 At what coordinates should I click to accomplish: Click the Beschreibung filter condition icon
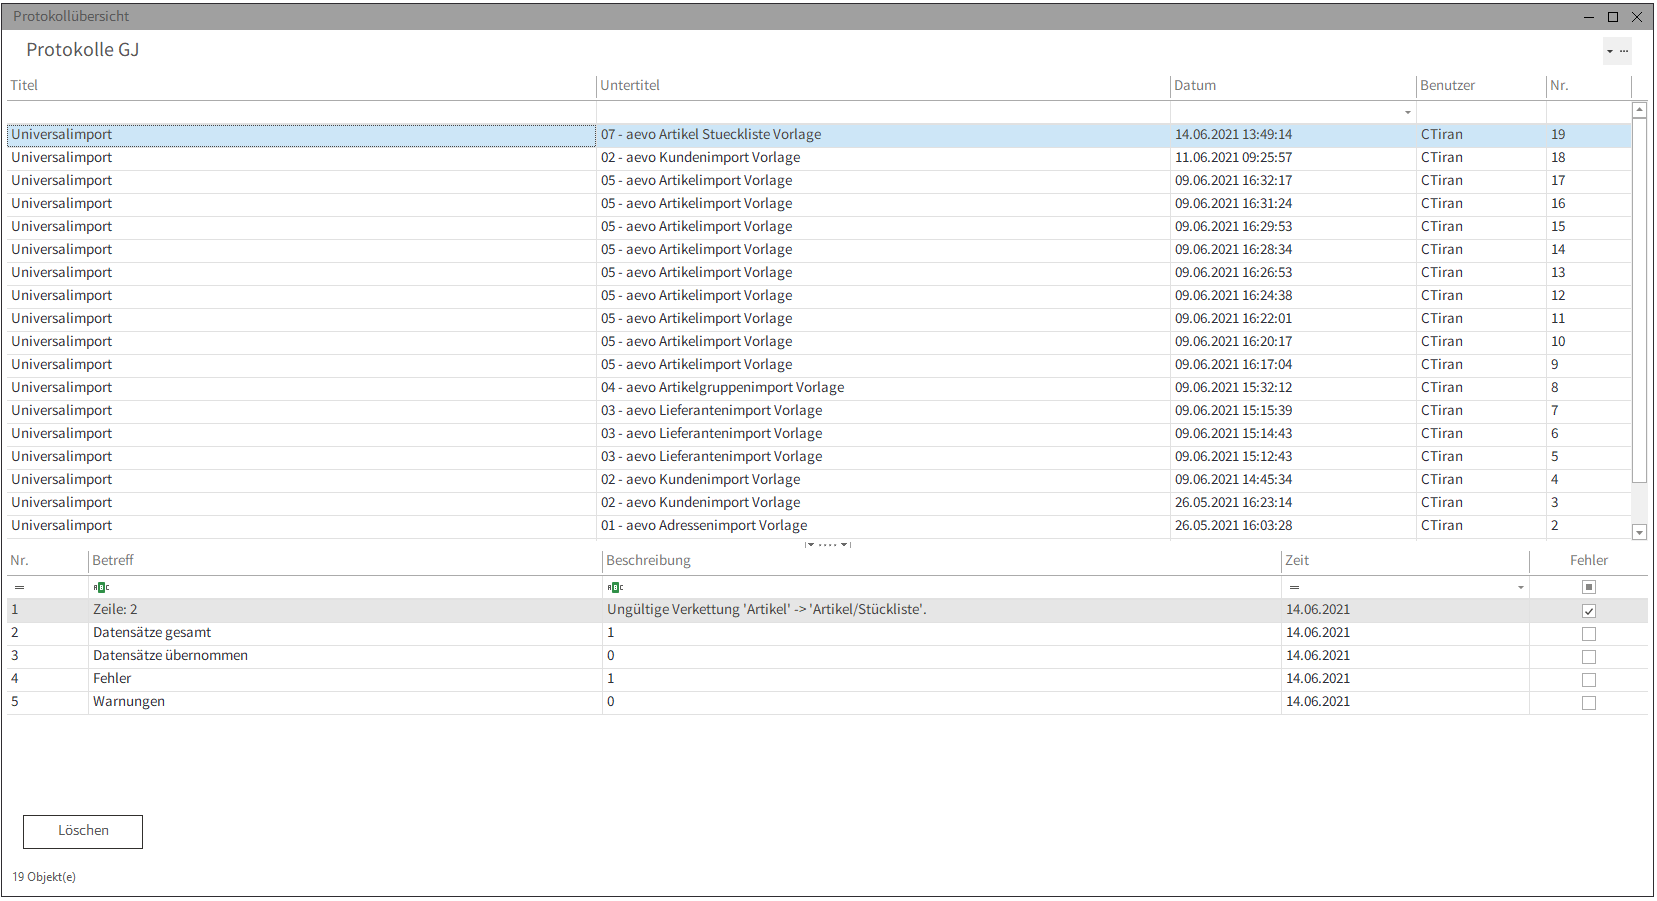[615, 587]
